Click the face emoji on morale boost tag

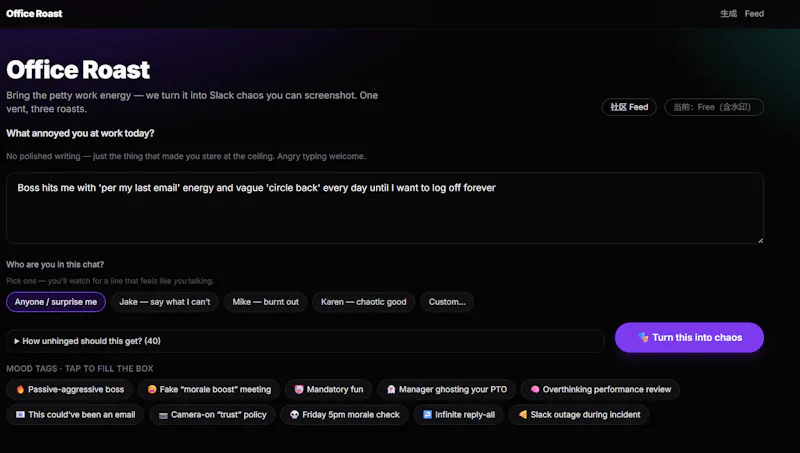click(x=152, y=389)
